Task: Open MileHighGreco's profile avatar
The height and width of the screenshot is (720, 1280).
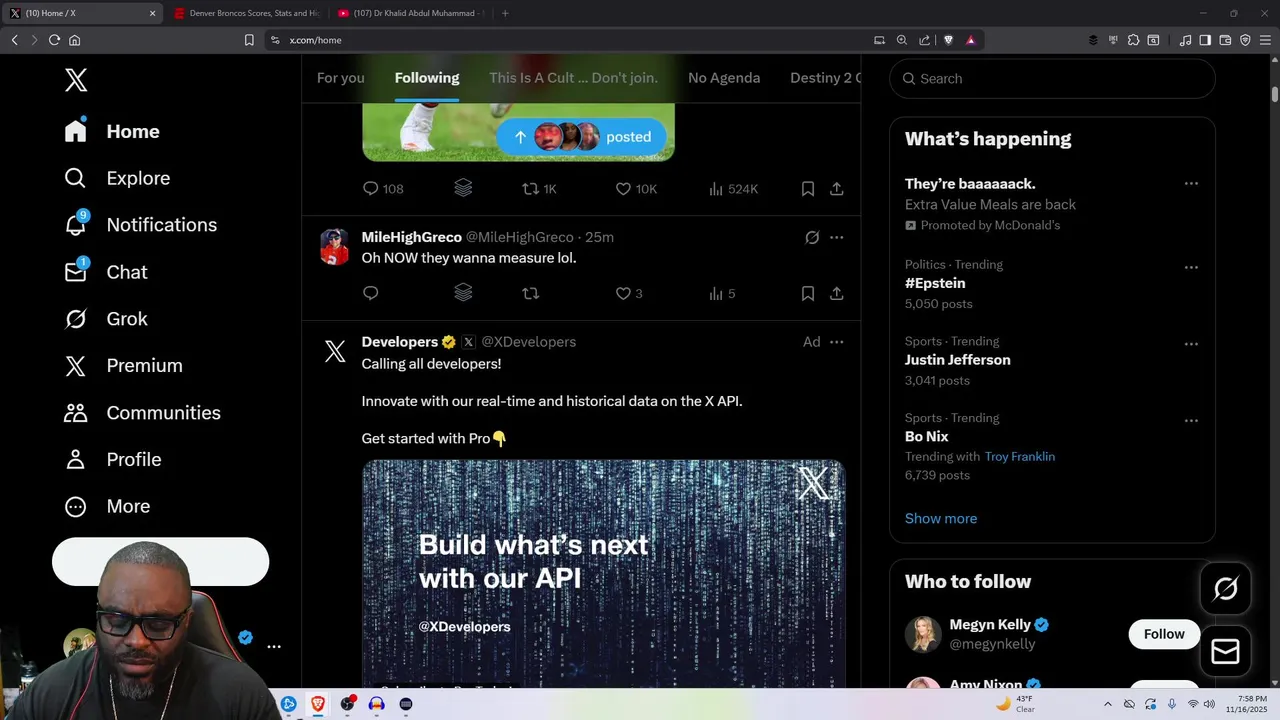Action: [x=335, y=246]
